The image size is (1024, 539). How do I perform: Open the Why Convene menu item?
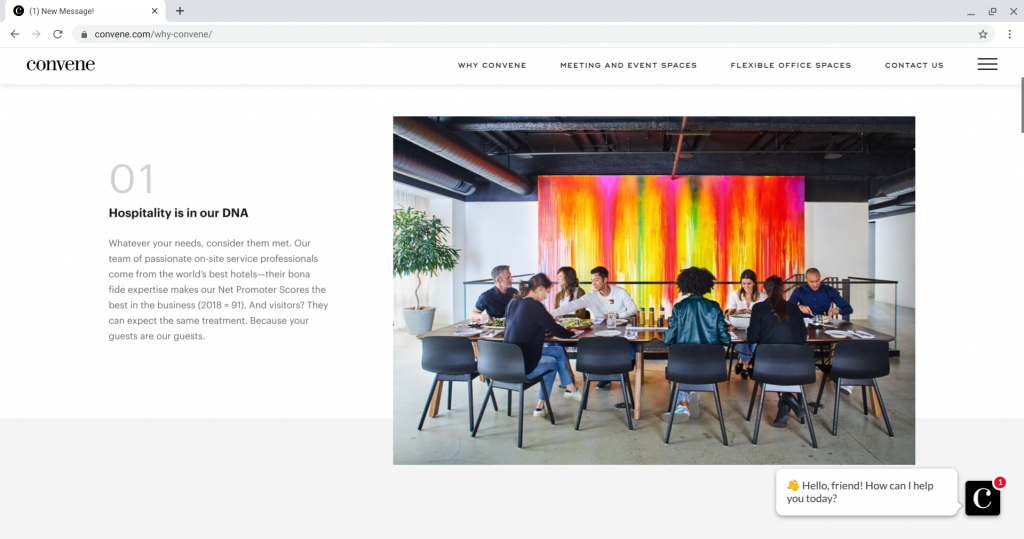click(x=492, y=65)
